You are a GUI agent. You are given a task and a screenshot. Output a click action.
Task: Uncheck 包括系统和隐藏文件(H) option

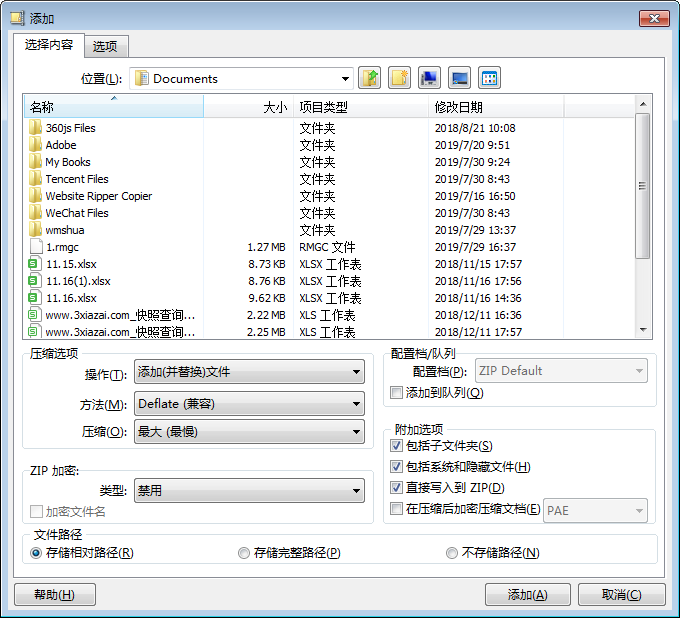tap(396, 467)
